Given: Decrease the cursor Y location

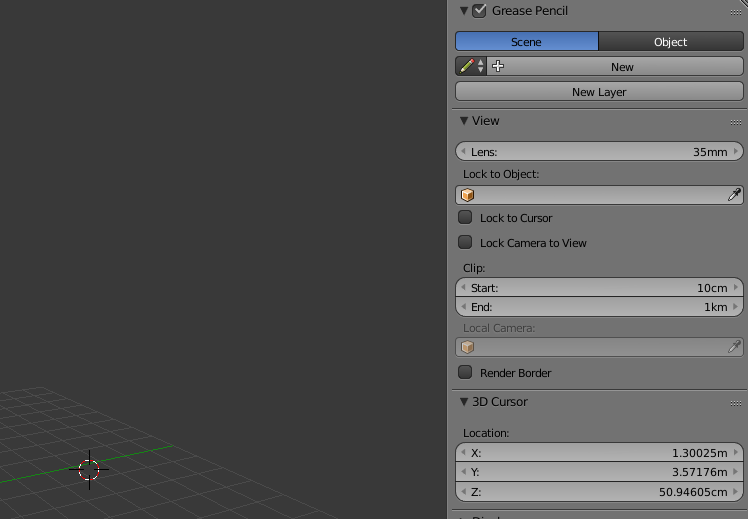Looking at the screenshot, I should [463, 472].
